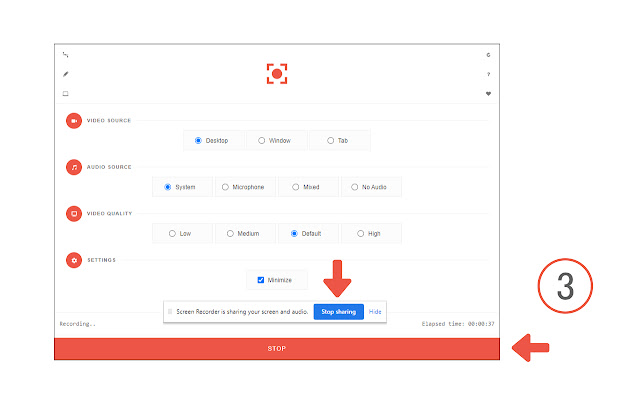Click the AUDIO SOURCE heading
The height and width of the screenshot is (400, 640).
tap(109, 167)
